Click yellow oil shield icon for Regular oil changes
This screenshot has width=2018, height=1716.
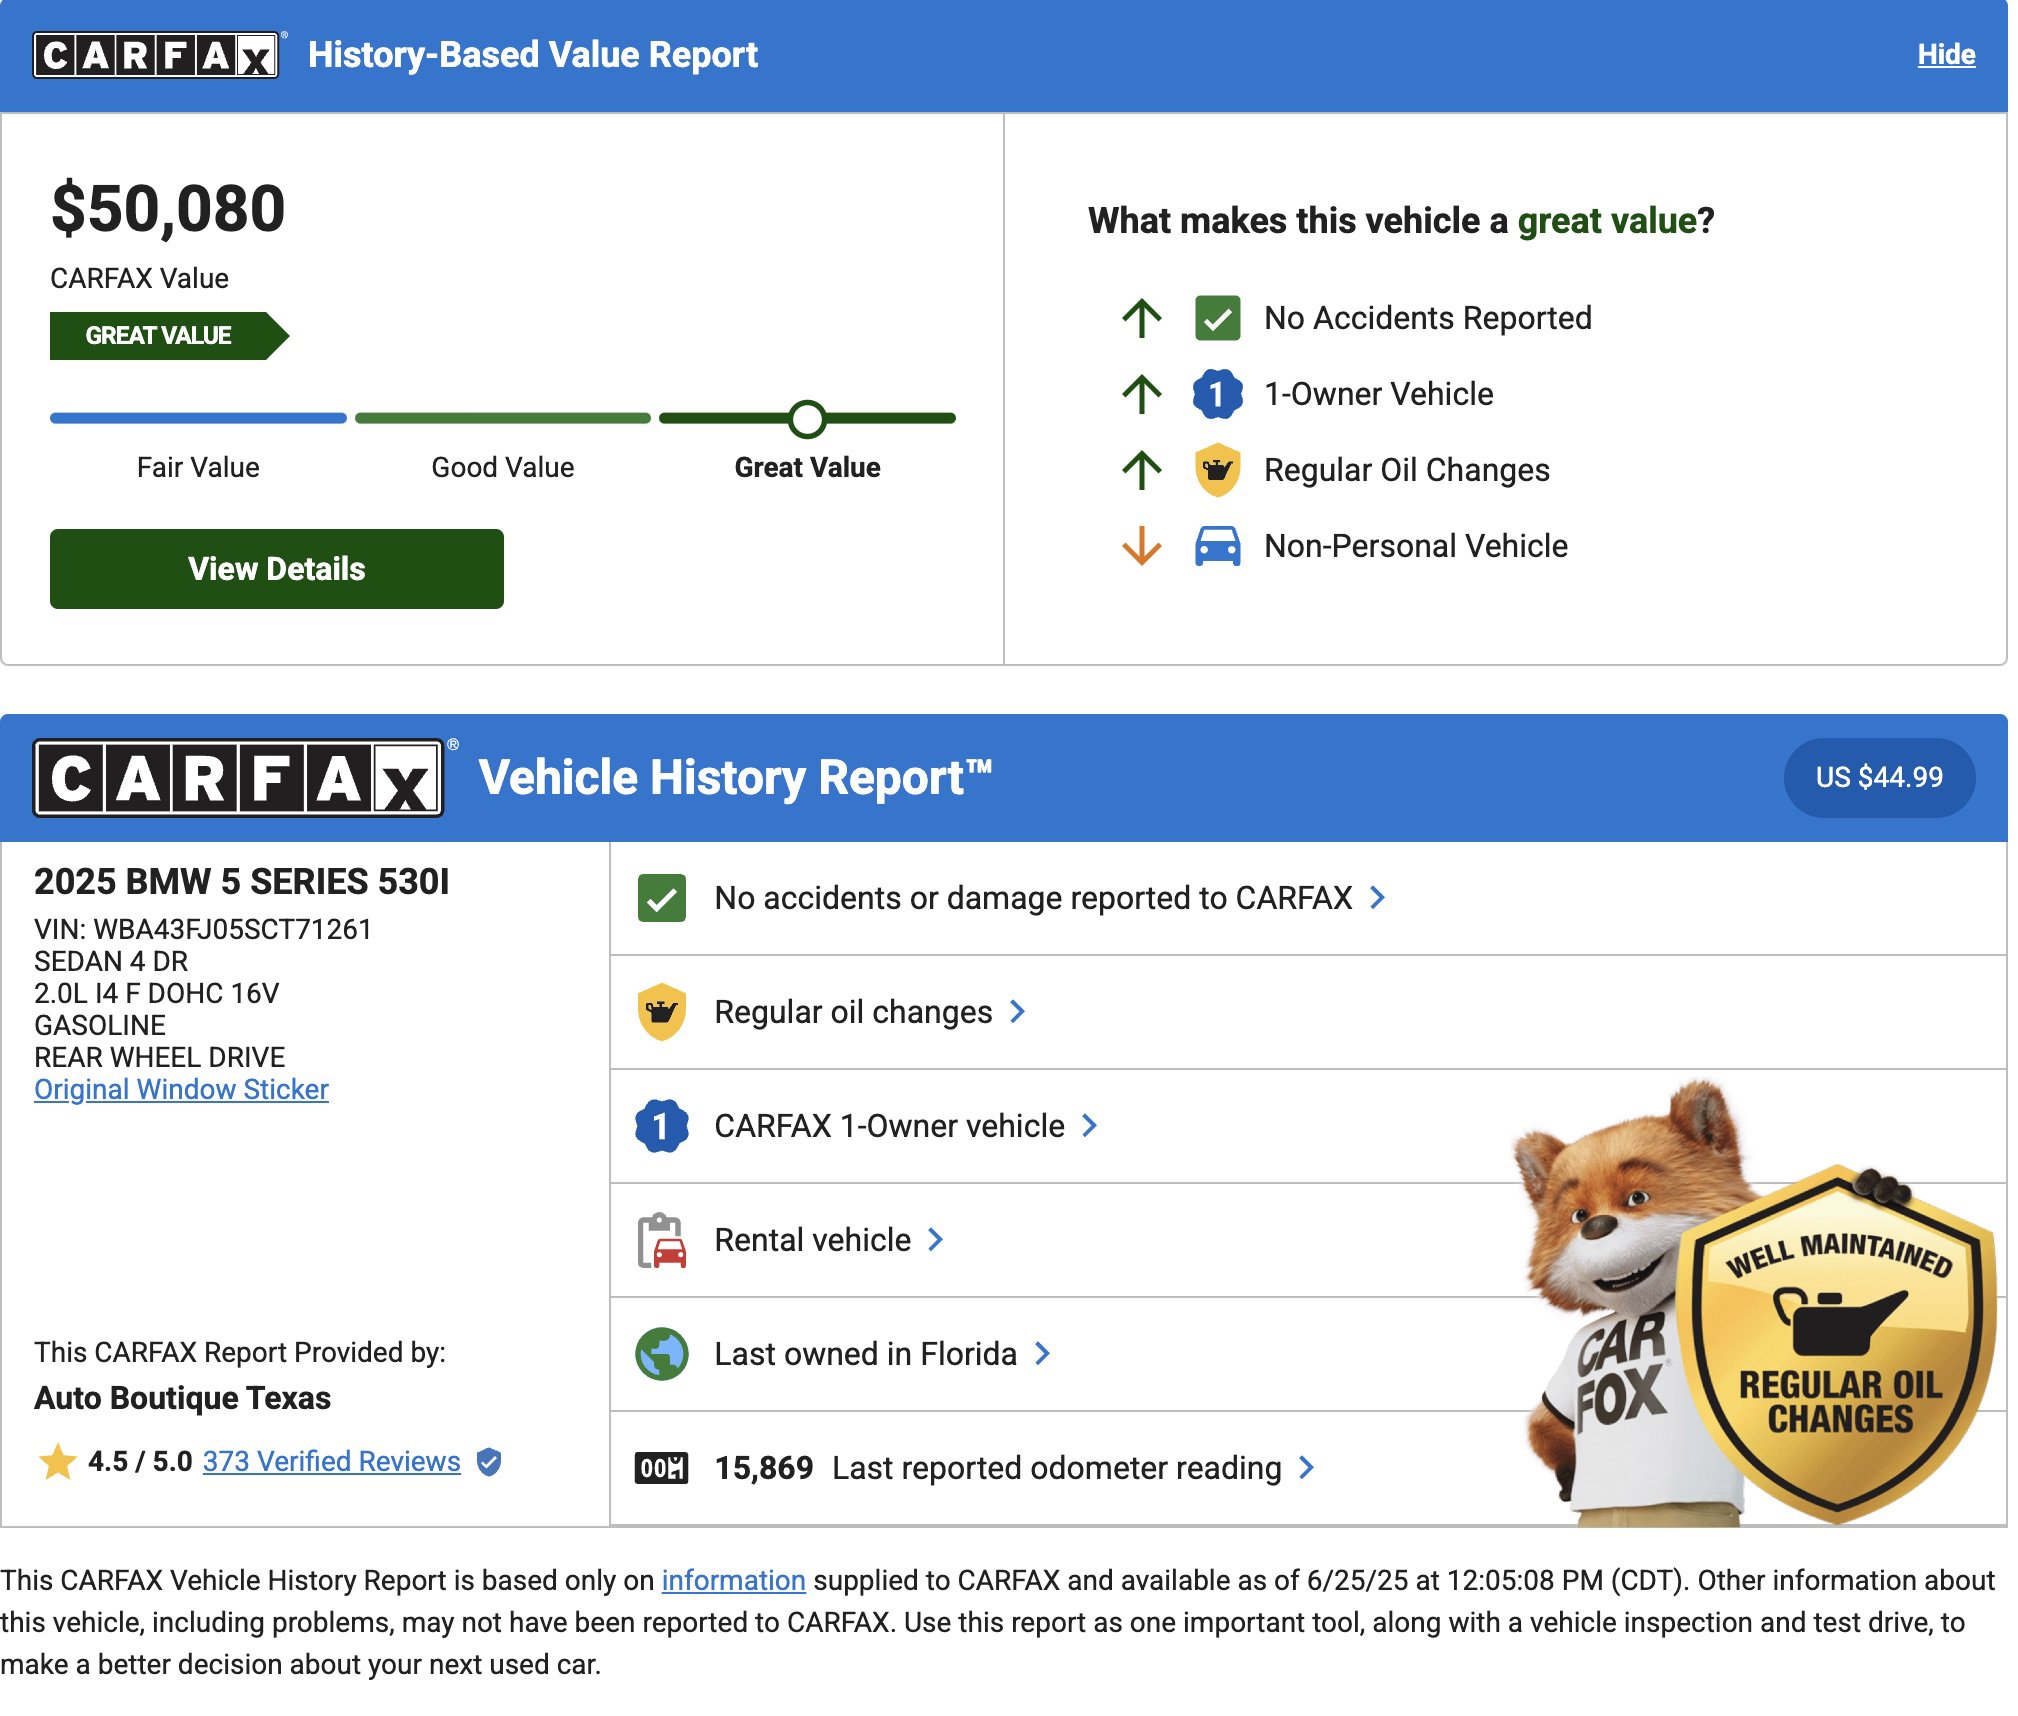661,1012
